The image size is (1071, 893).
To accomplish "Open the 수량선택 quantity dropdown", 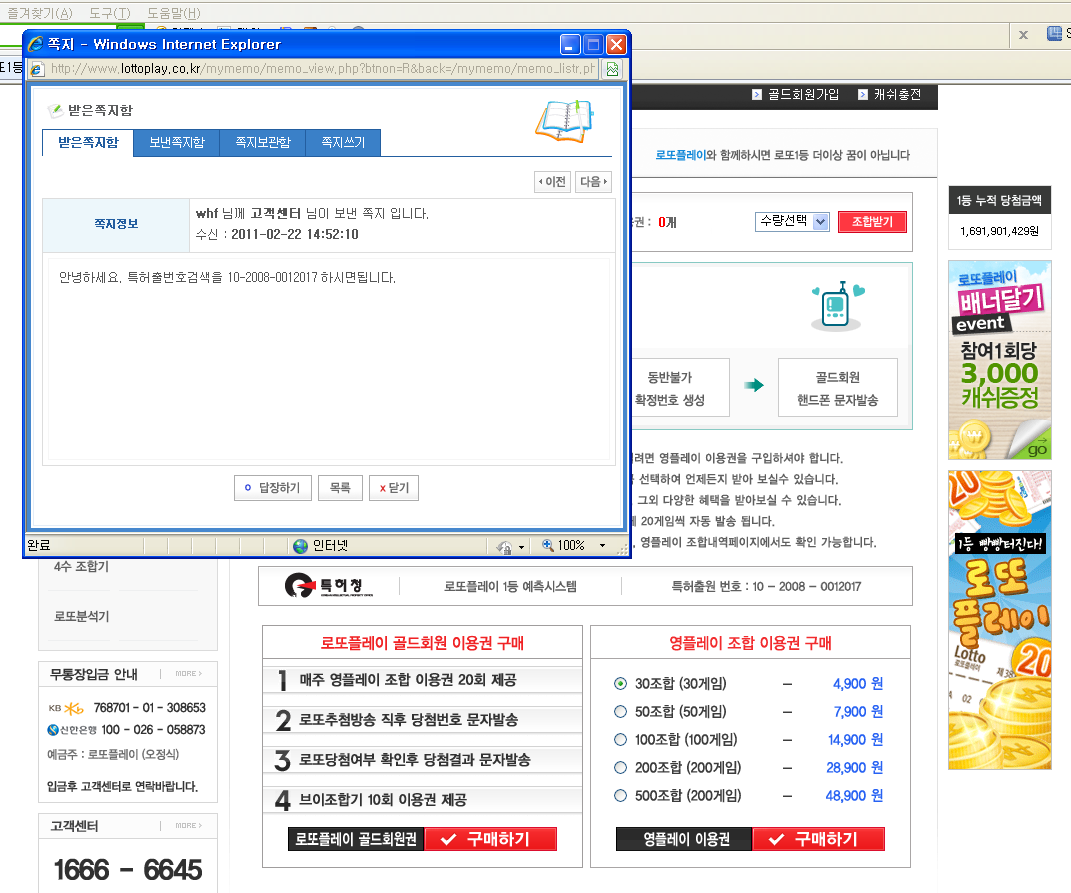I will pos(792,222).
